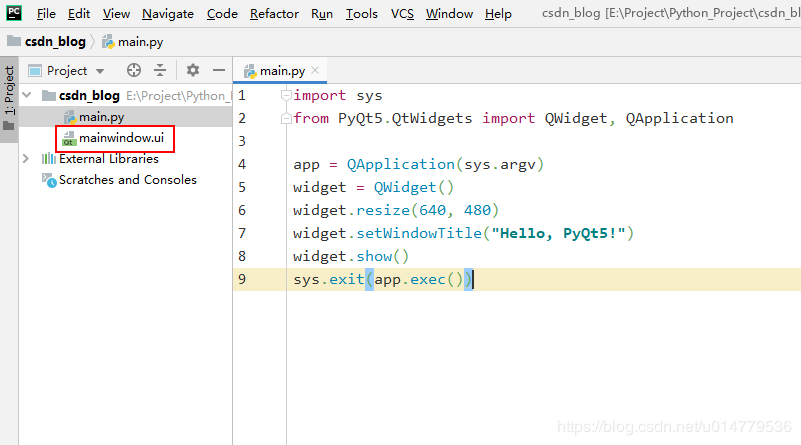Open Project panel settings gear

click(x=193, y=70)
